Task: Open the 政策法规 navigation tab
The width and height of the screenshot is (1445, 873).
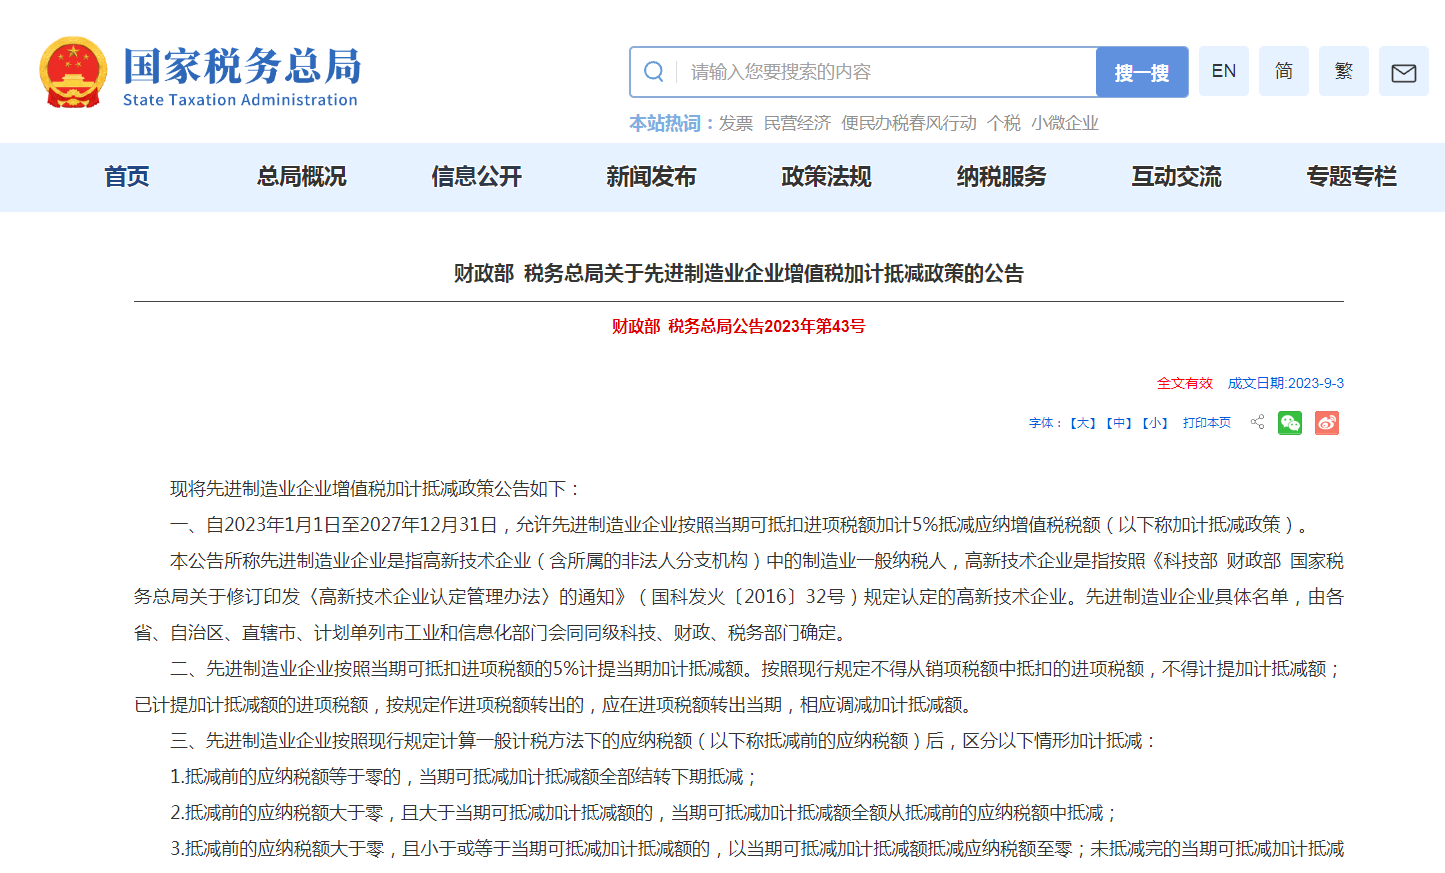Action: [826, 177]
